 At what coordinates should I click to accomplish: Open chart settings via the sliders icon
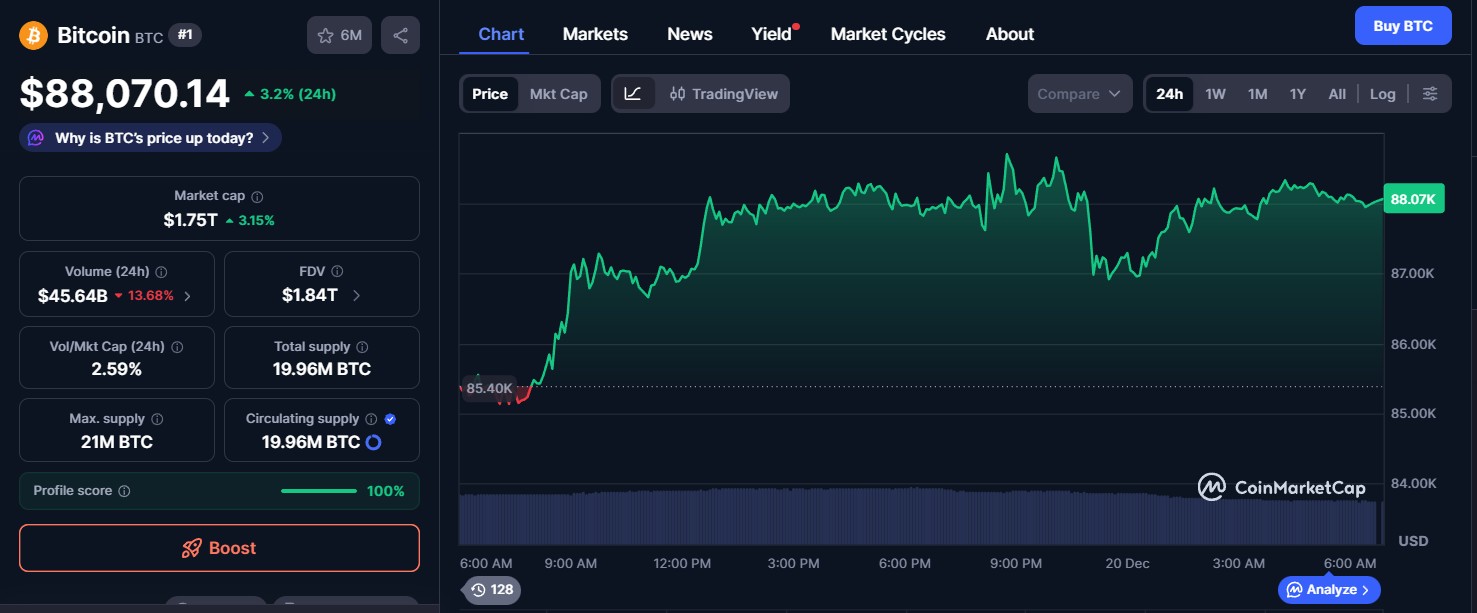coord(1430,93)
